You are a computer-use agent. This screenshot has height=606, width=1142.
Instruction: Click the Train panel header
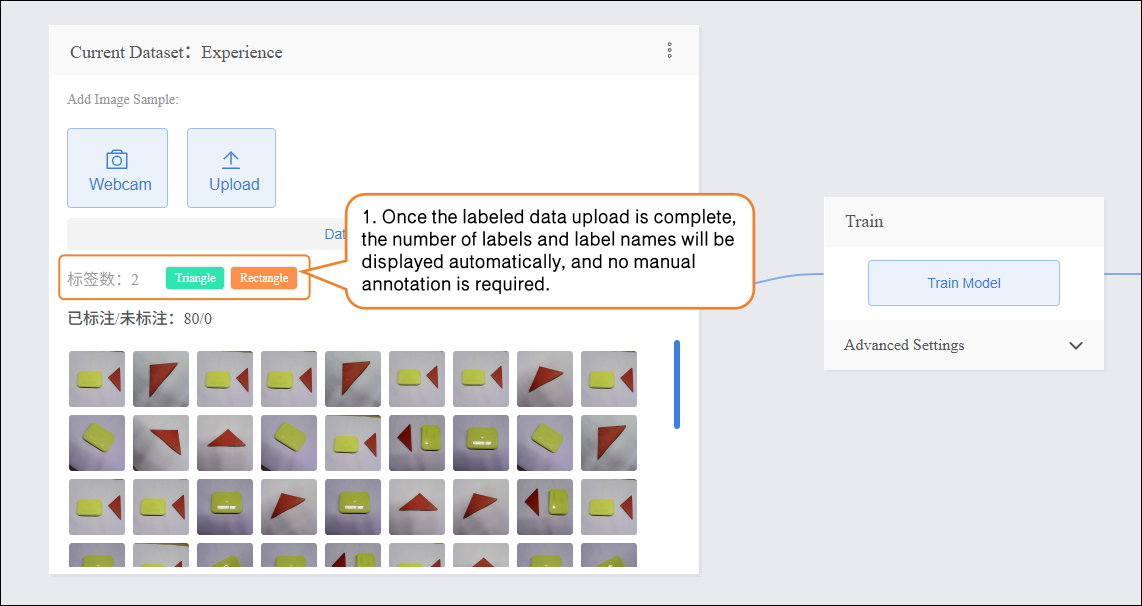(x=864, y=222)
